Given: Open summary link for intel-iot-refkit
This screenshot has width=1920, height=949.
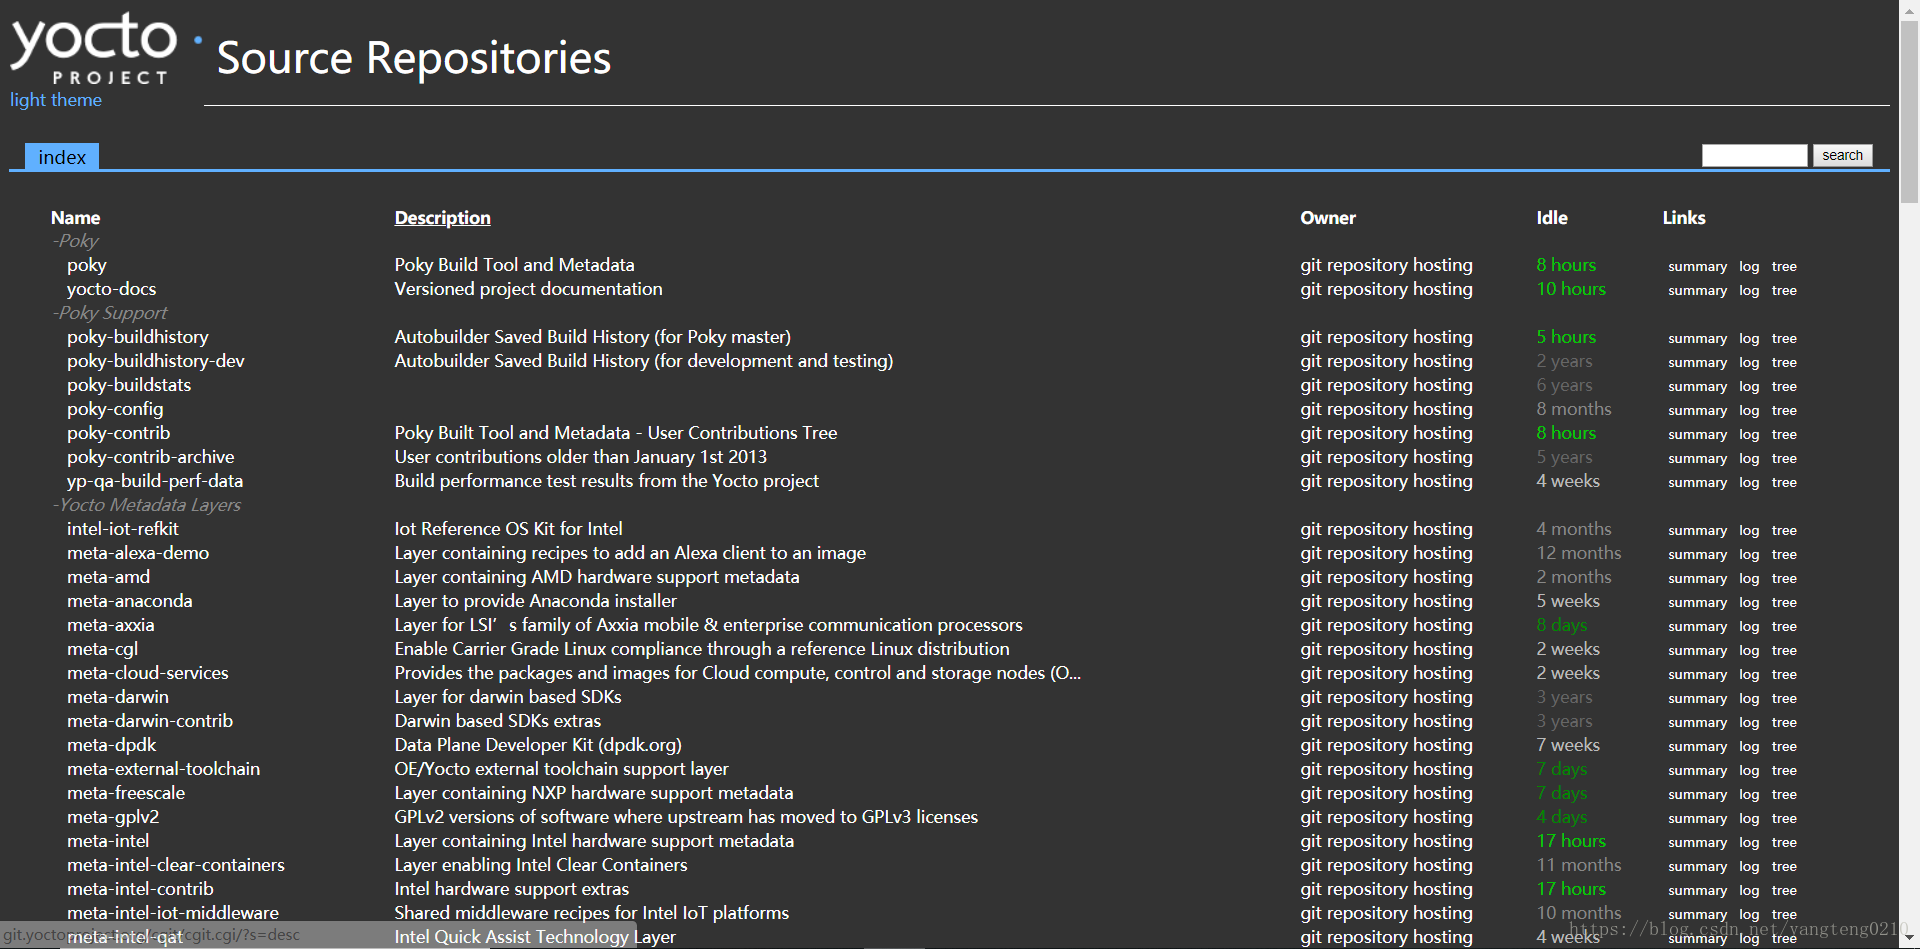Looking at the screenshot, I should point(1697,531).
